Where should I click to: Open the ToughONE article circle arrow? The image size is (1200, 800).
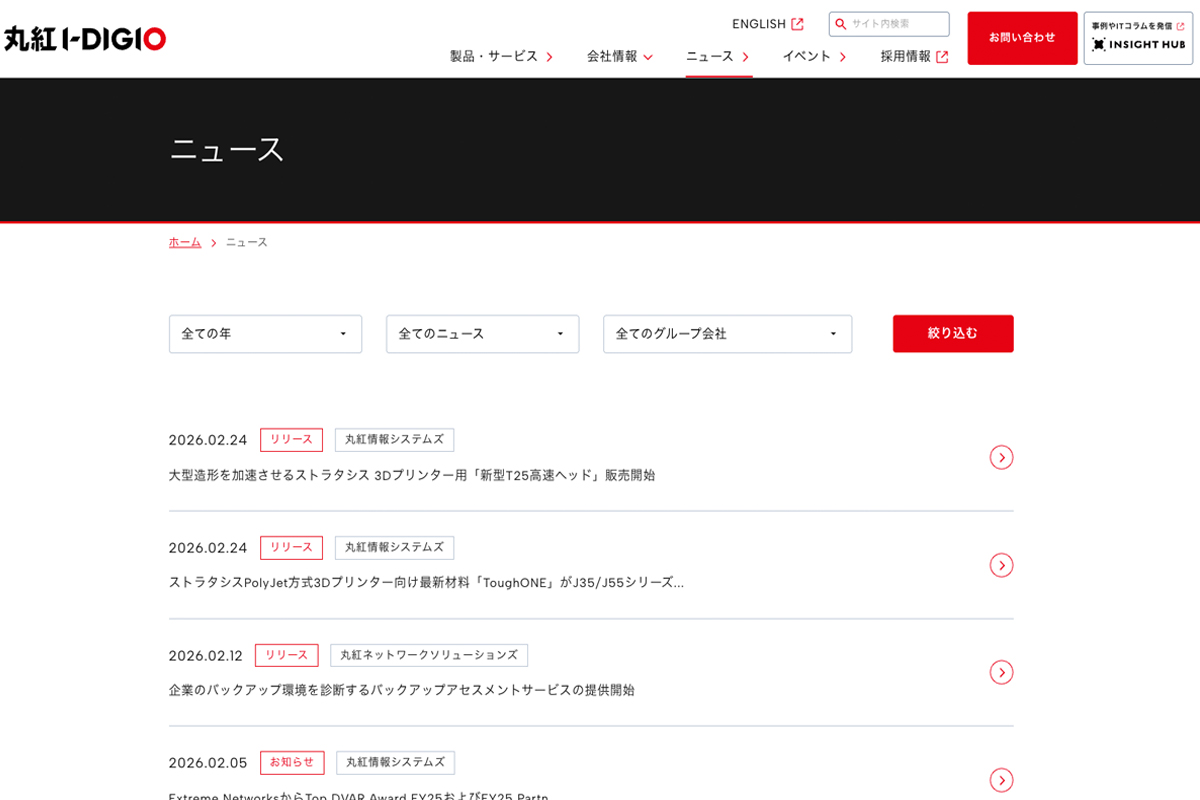click(1001, 565)
